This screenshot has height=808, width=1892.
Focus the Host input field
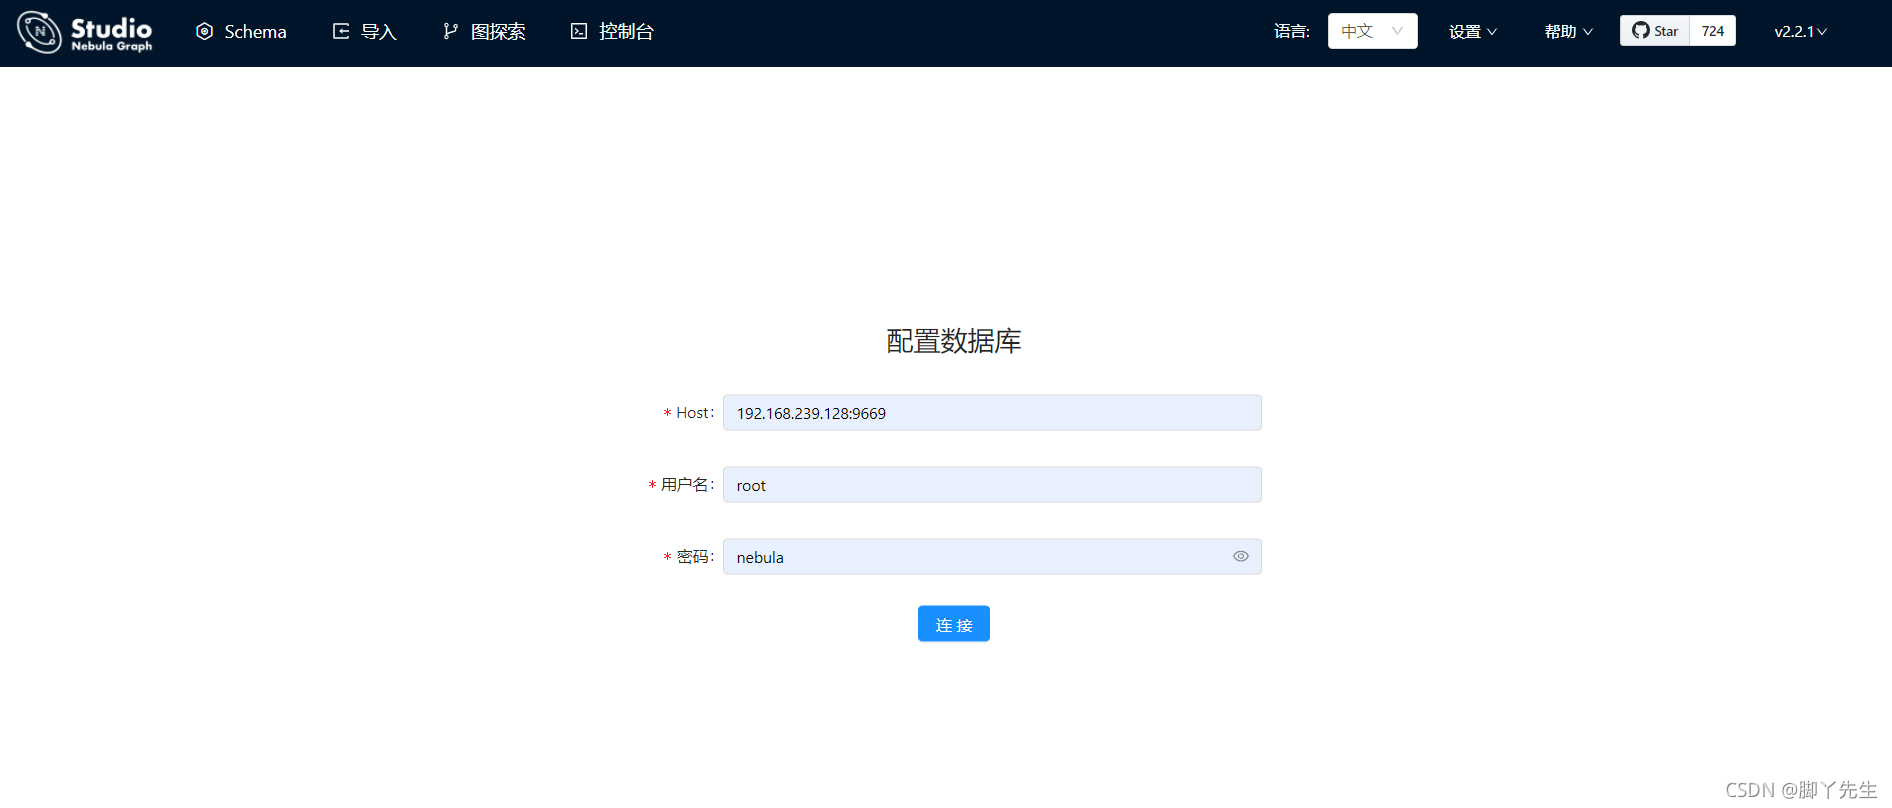tap(992, 413)
